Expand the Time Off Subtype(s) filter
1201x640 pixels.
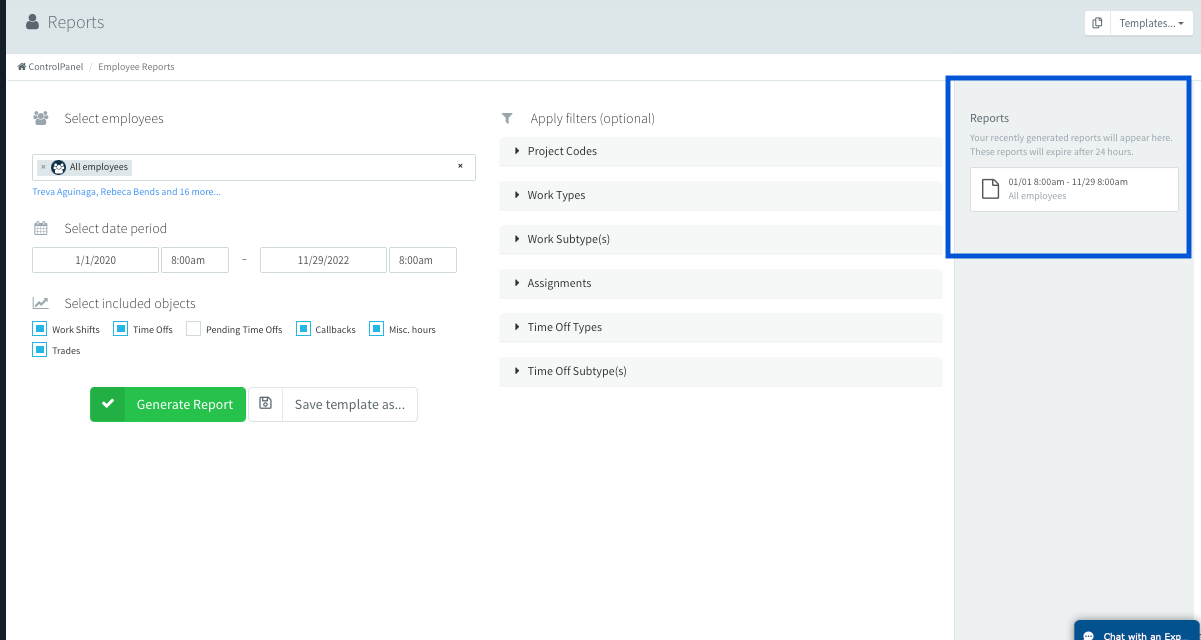tap(720, 371)
